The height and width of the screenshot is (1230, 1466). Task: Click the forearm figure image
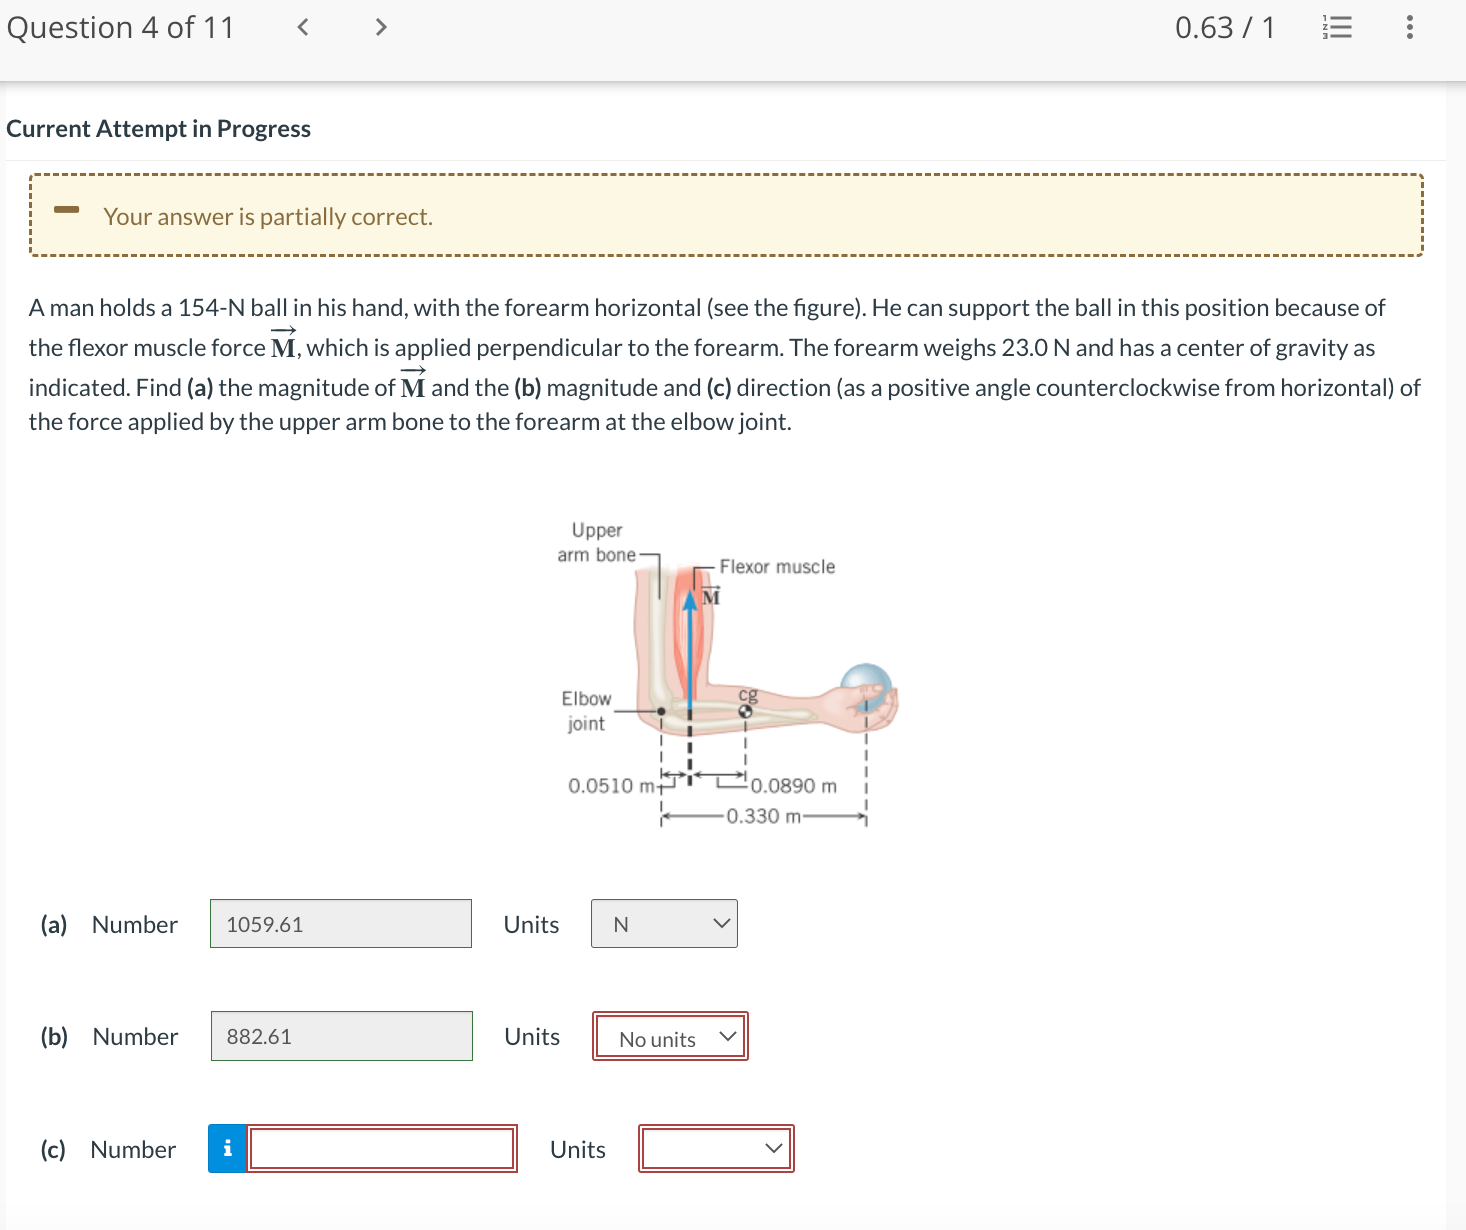pyautogui.click(x=728, y=673)
